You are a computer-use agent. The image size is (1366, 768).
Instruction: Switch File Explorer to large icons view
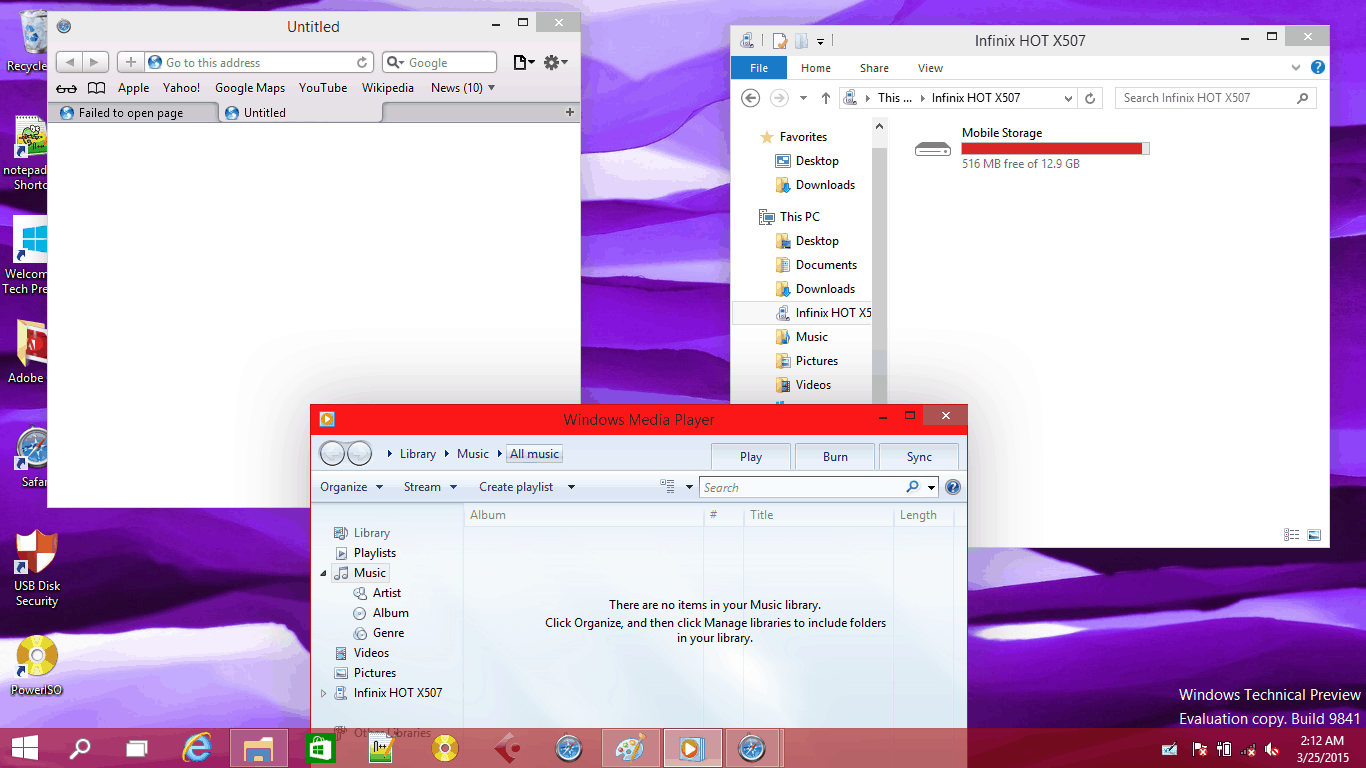(1314, 535)
